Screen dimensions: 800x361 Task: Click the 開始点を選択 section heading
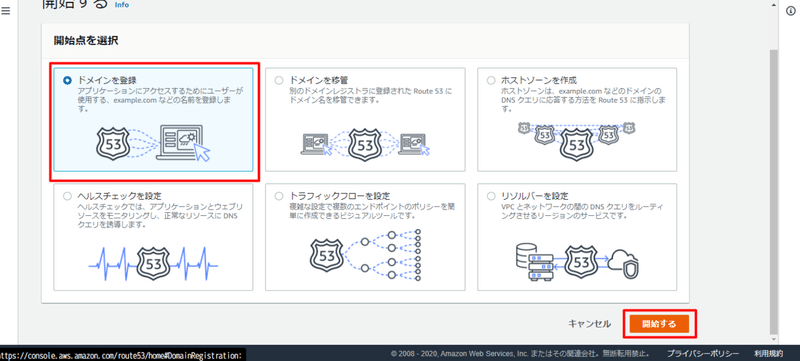[x=86, y=41]
